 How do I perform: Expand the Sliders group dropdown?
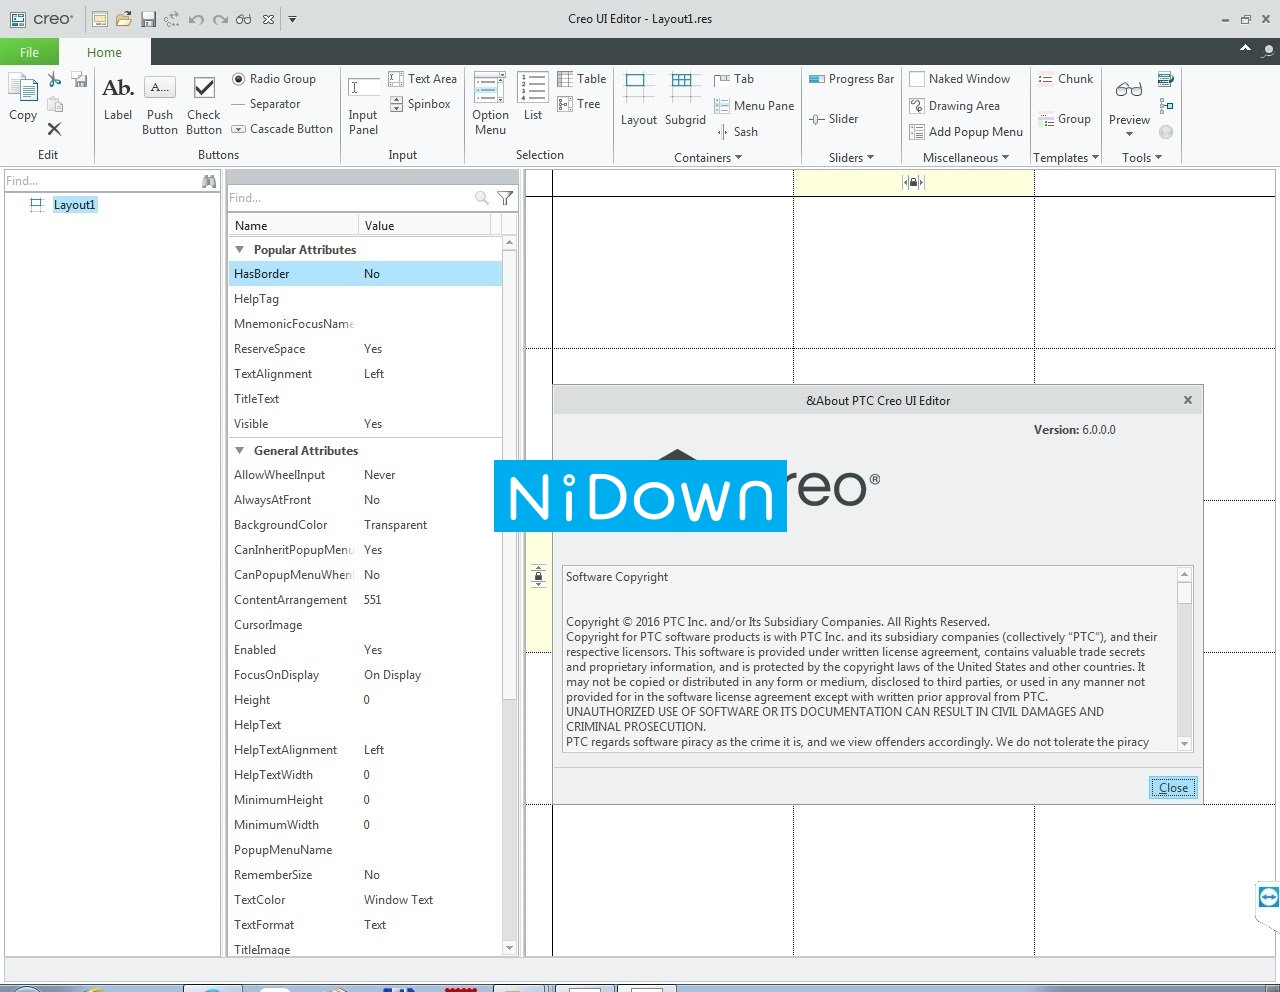[x=852, y=158]
